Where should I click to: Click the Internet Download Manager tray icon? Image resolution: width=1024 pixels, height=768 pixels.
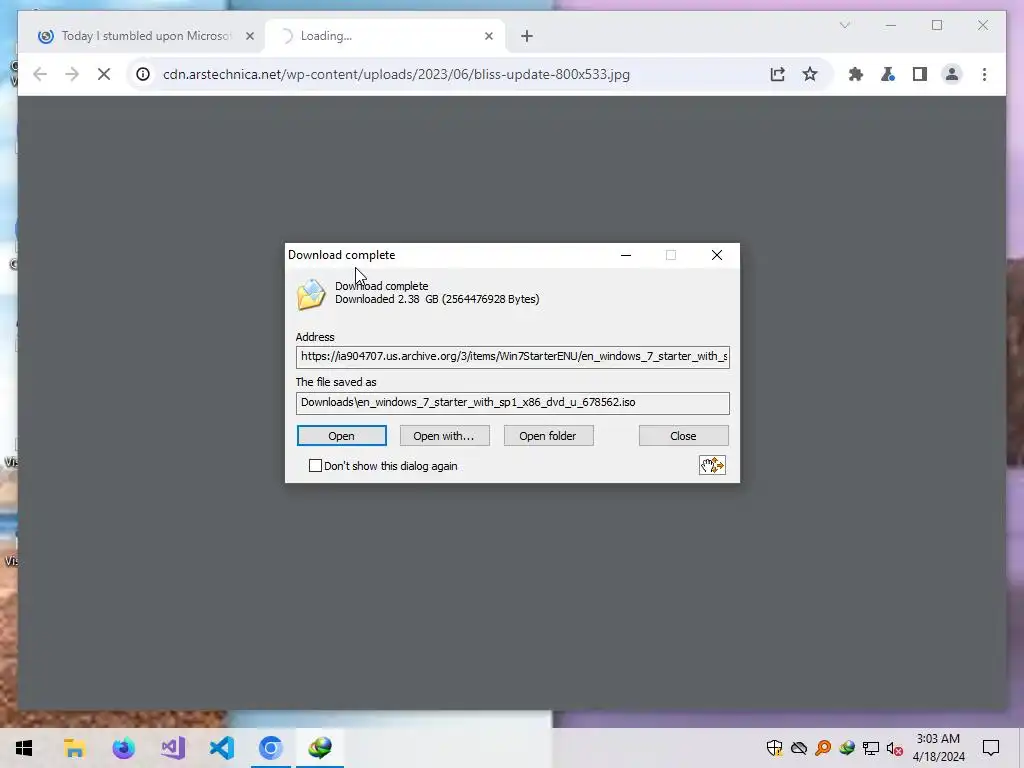tap(847, 748)
